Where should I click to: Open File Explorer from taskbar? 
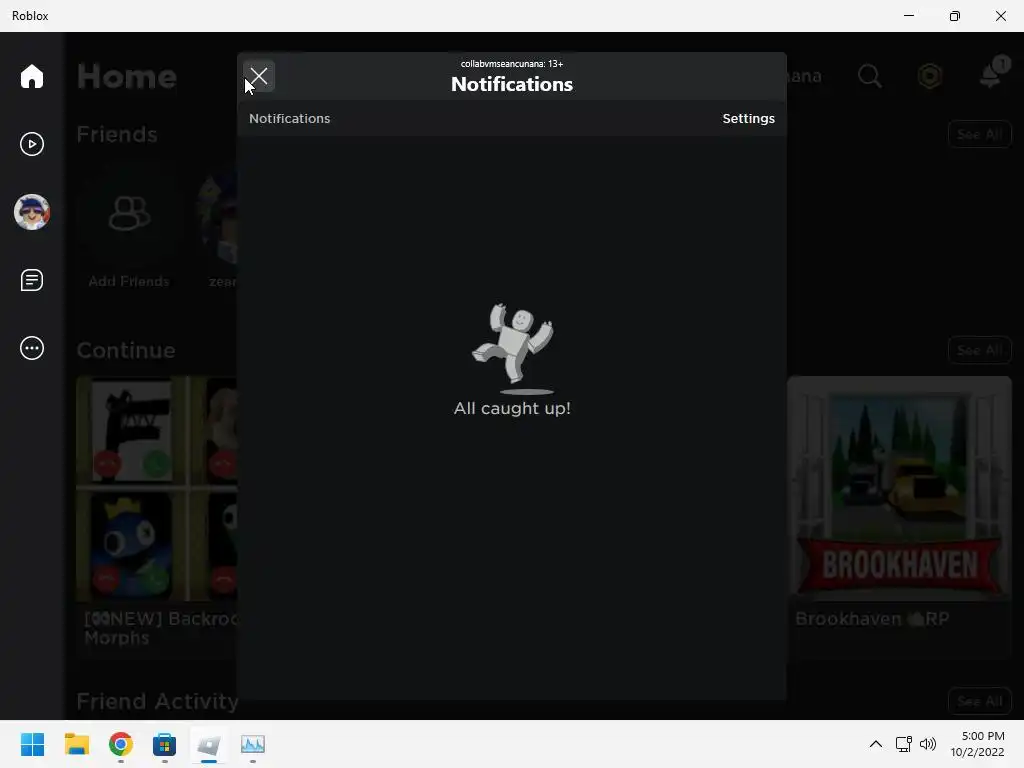click(76, 744)
